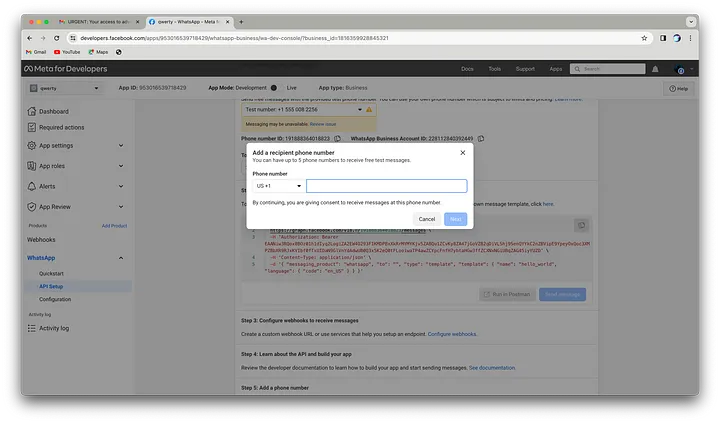Open Support in top navigation
The image size is (720, 423).
click(525, 69)
